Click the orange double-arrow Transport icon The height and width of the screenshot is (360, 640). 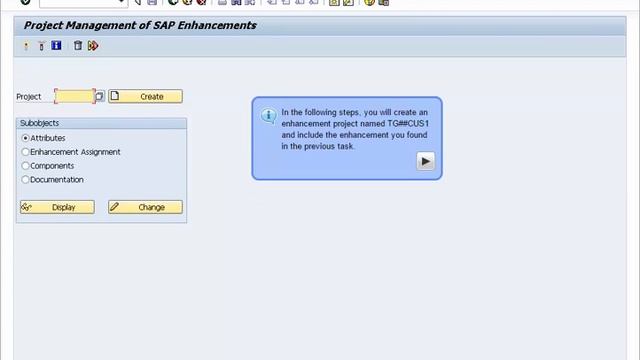(93, 45)
